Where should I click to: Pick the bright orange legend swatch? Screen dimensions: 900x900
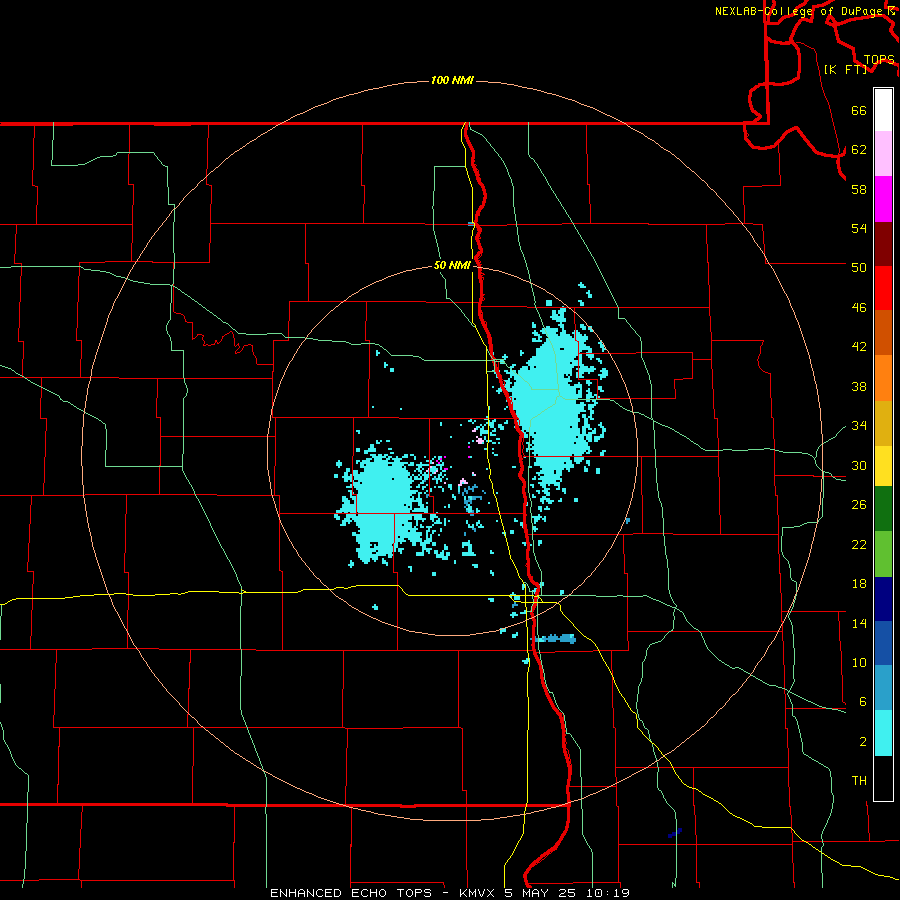click(x=883, y=378)
